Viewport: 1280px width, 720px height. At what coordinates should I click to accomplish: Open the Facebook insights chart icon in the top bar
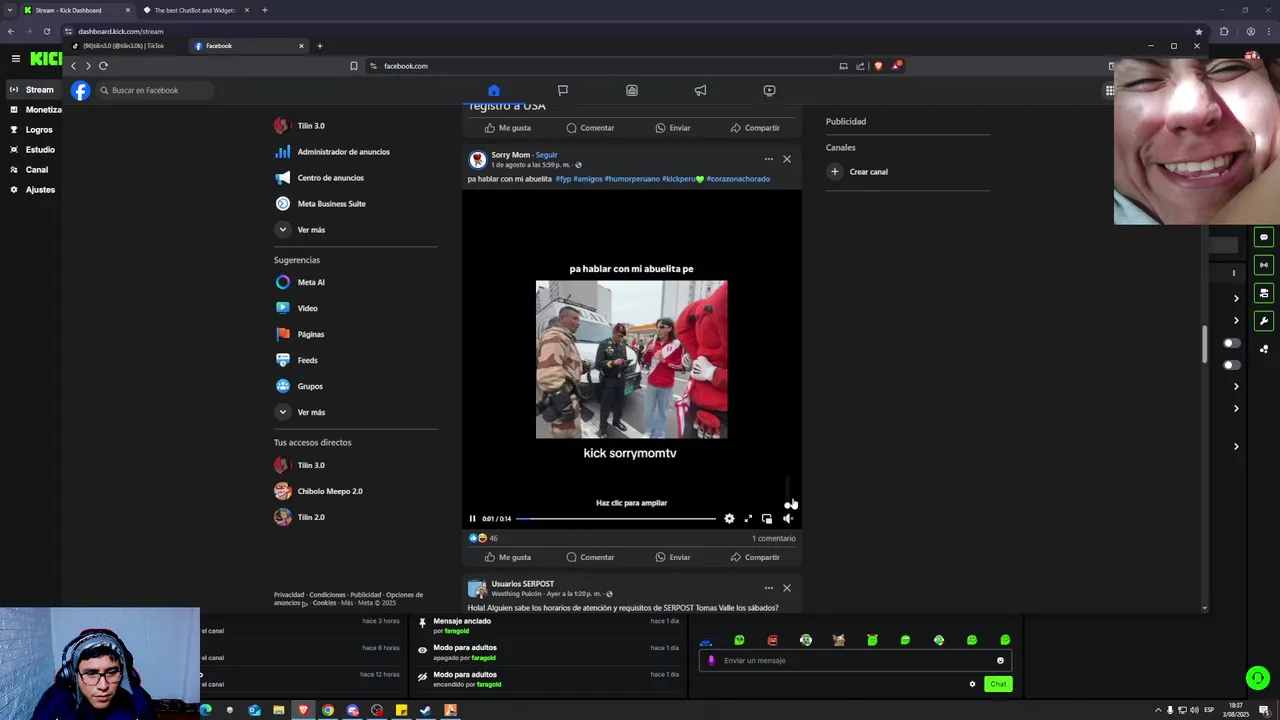pos(632,90)
